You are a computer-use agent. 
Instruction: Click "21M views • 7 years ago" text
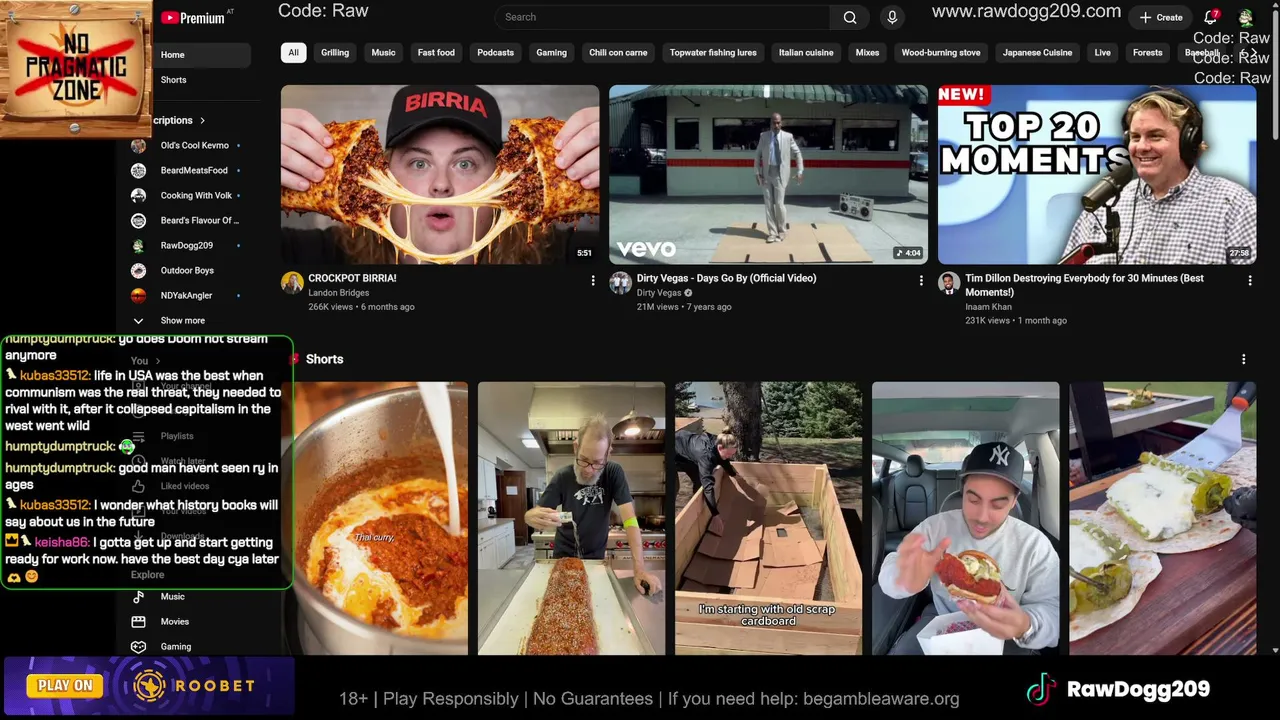(684, 307)
